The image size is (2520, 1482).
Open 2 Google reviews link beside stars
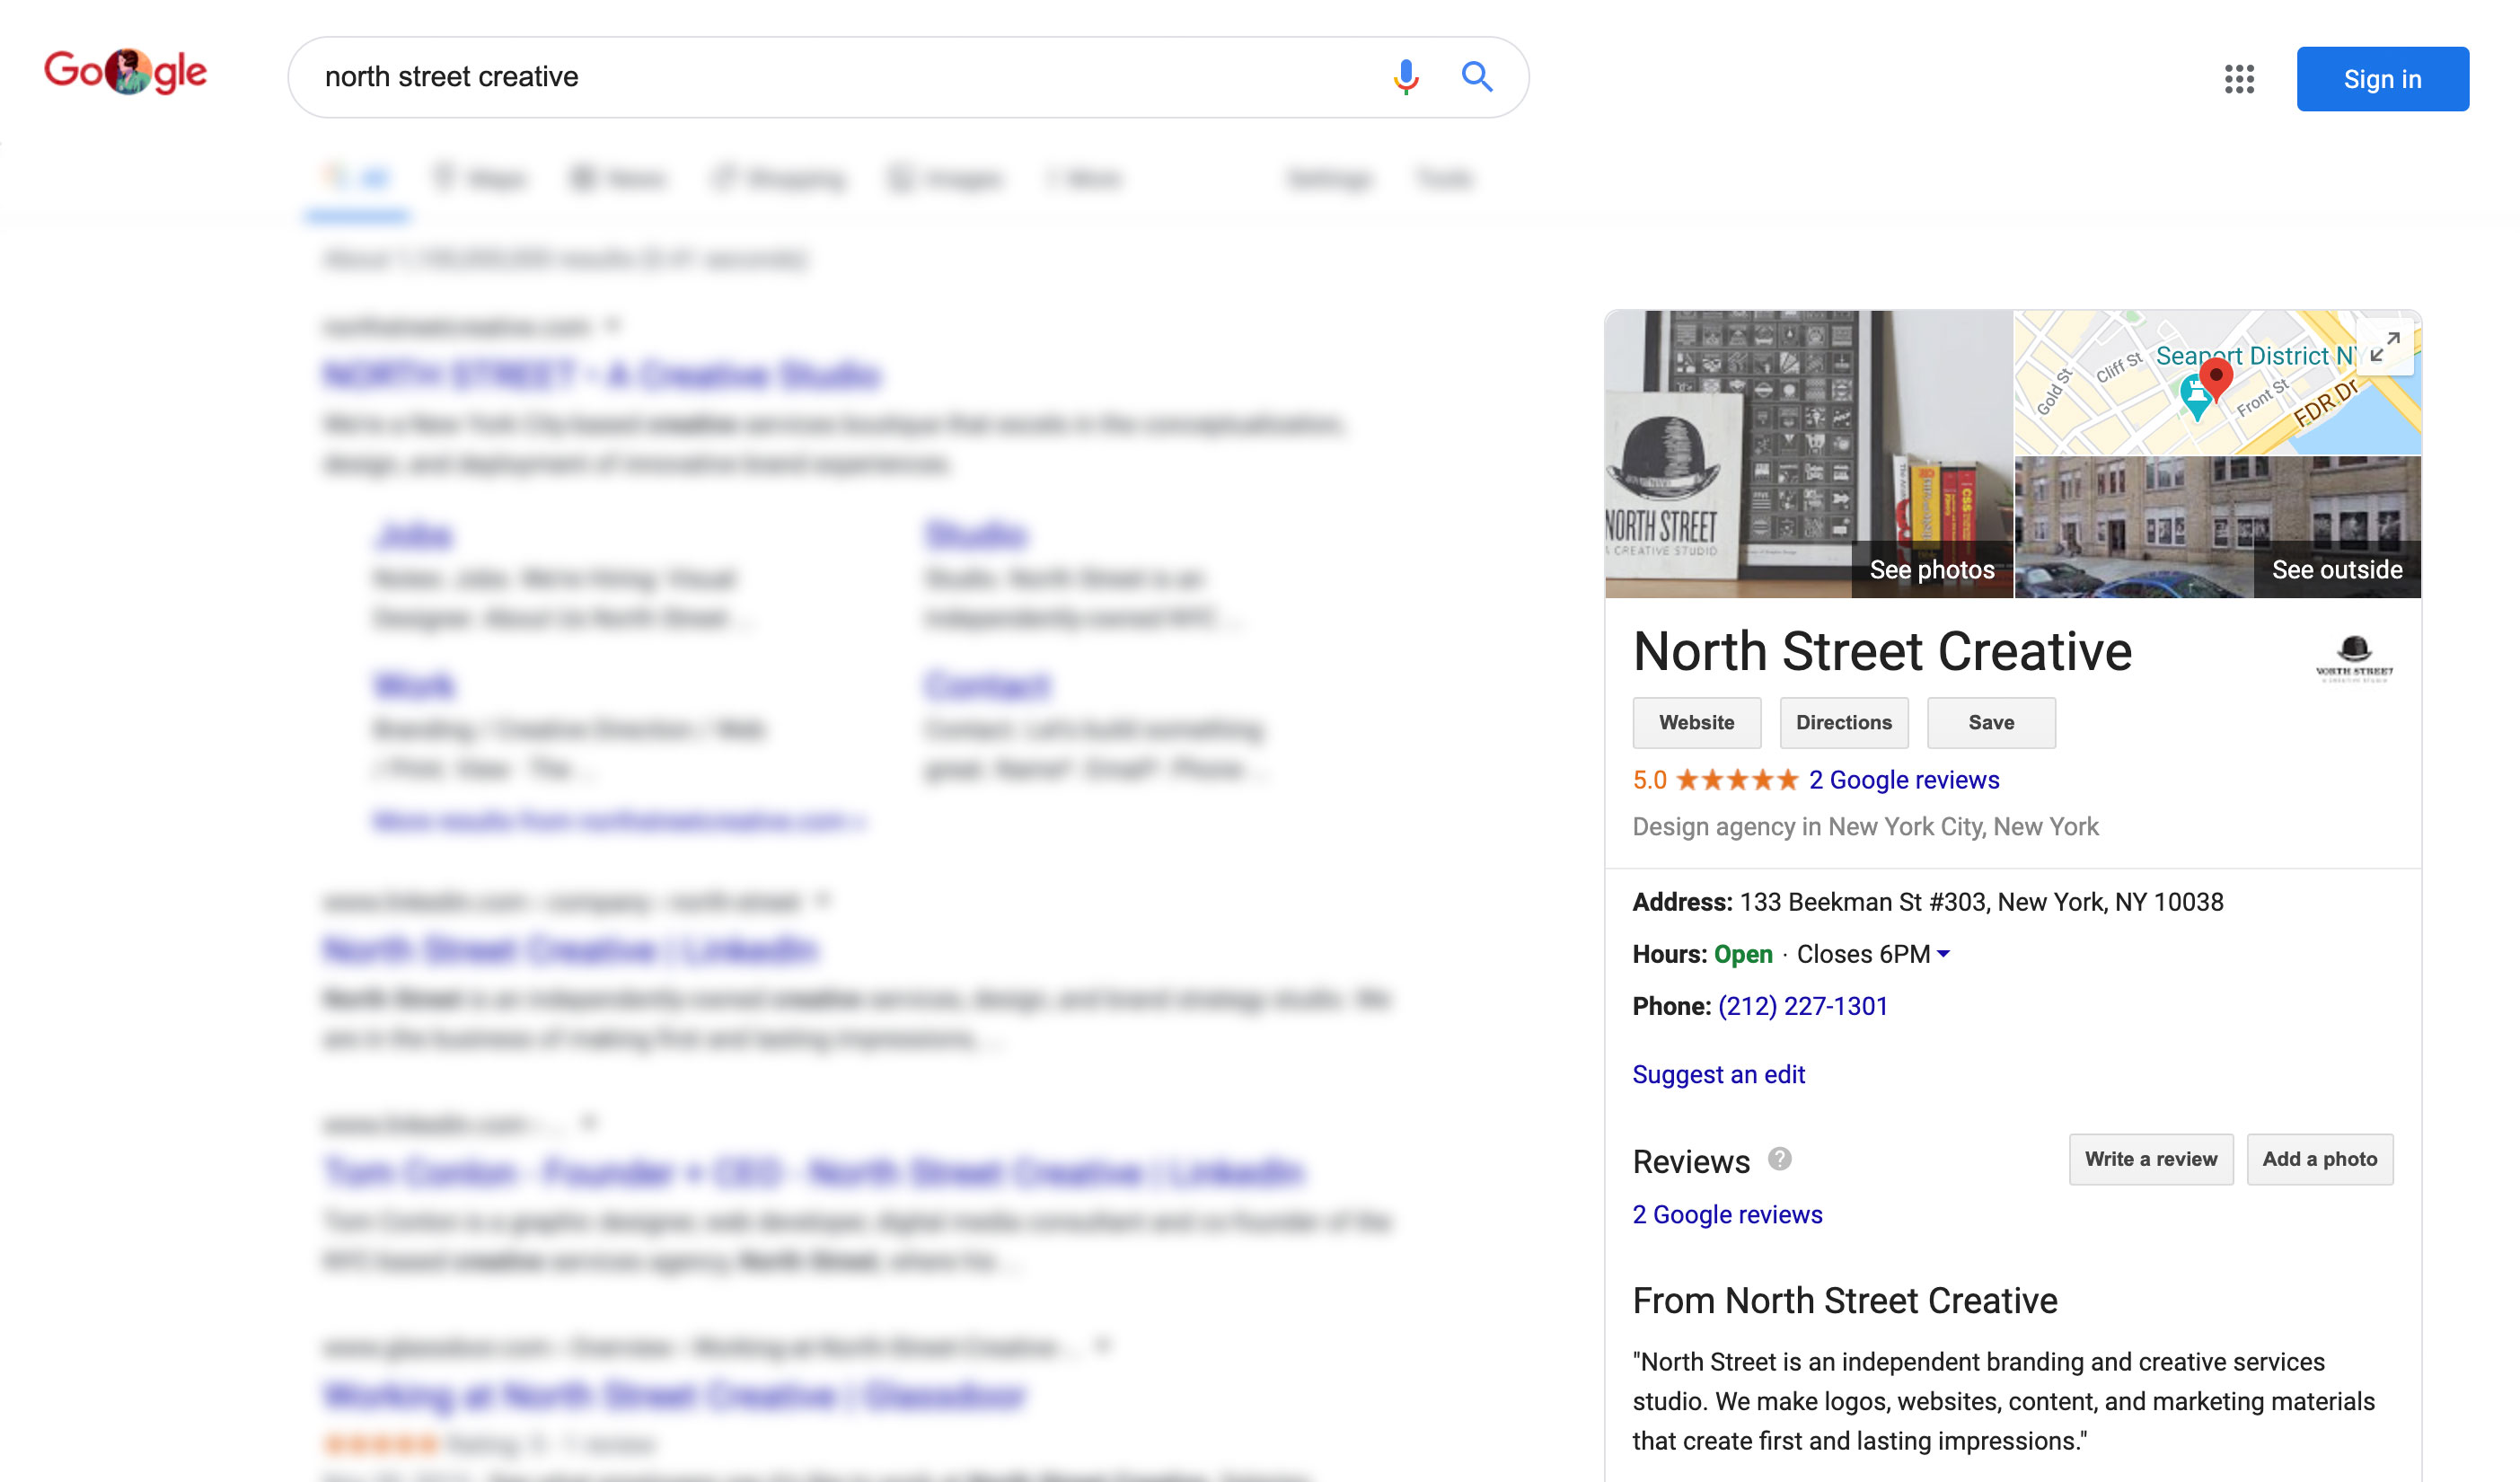[1903, 780]
